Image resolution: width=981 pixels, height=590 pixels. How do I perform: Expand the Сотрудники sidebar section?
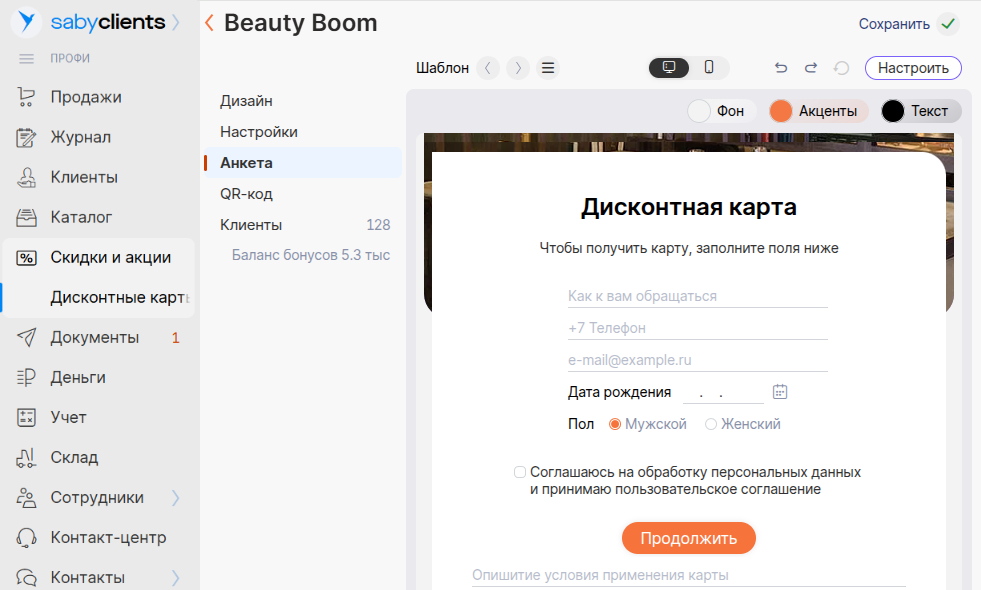coord(176,497)
